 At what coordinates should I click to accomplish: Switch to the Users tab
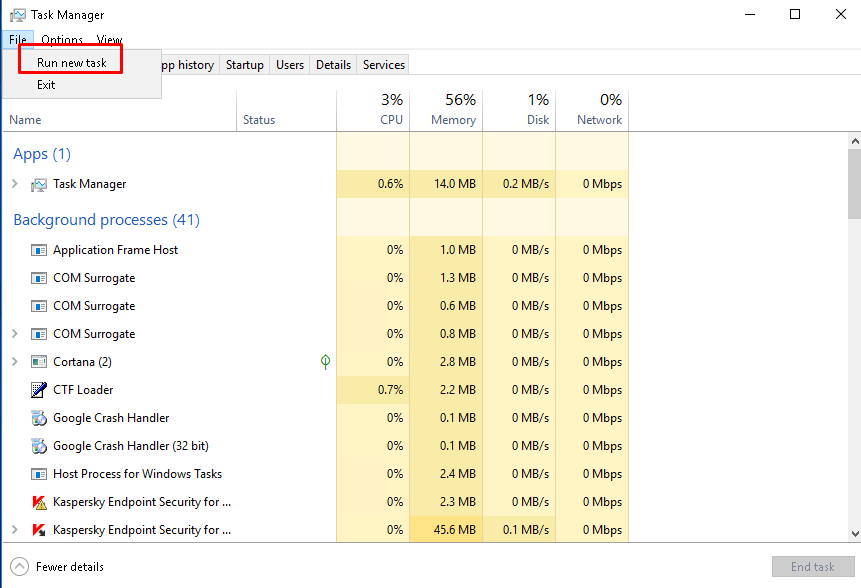pyautogui.click(x=290, y=65)
